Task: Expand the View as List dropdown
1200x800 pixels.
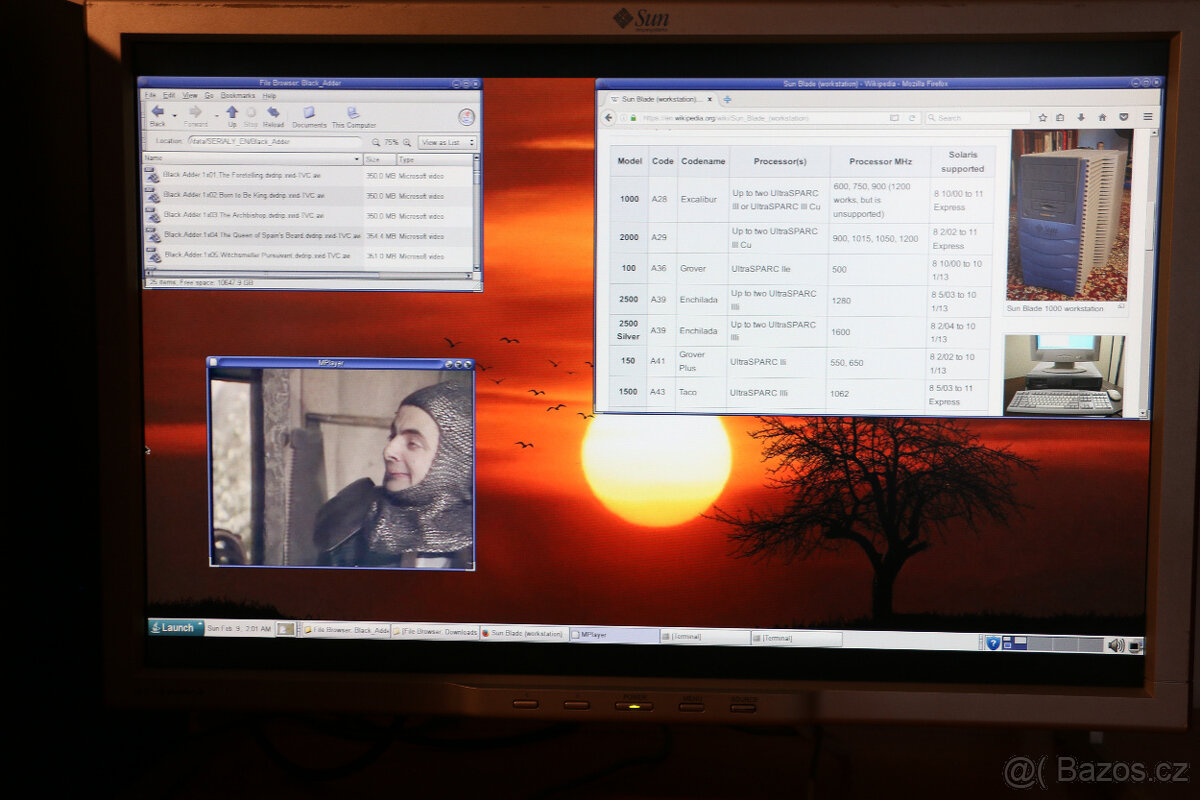Action: [x=447, y=142]
